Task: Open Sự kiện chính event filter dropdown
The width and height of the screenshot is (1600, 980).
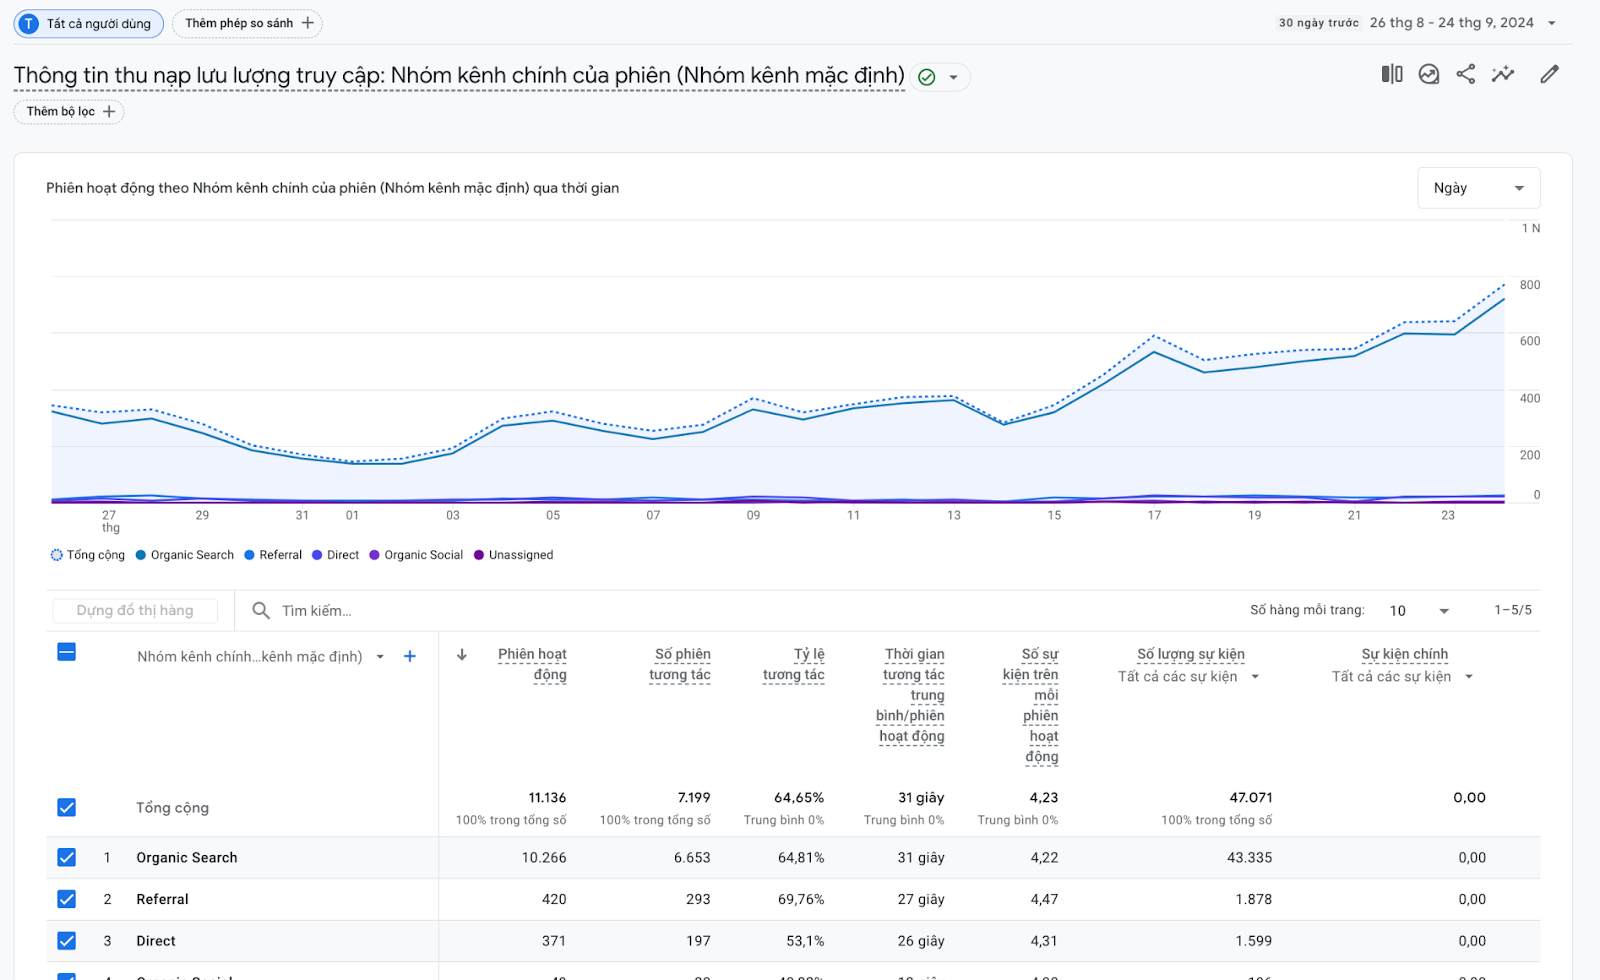Action: [x=1403, y=677]
